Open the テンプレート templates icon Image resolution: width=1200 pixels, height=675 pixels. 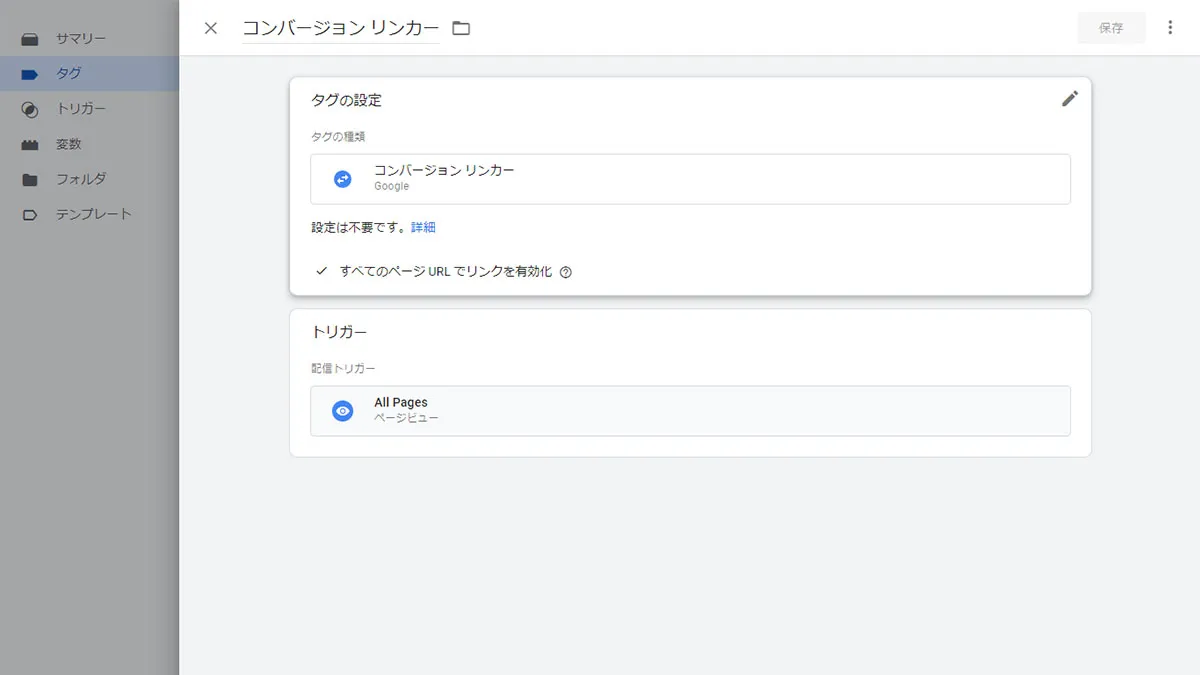click(28, 213)
